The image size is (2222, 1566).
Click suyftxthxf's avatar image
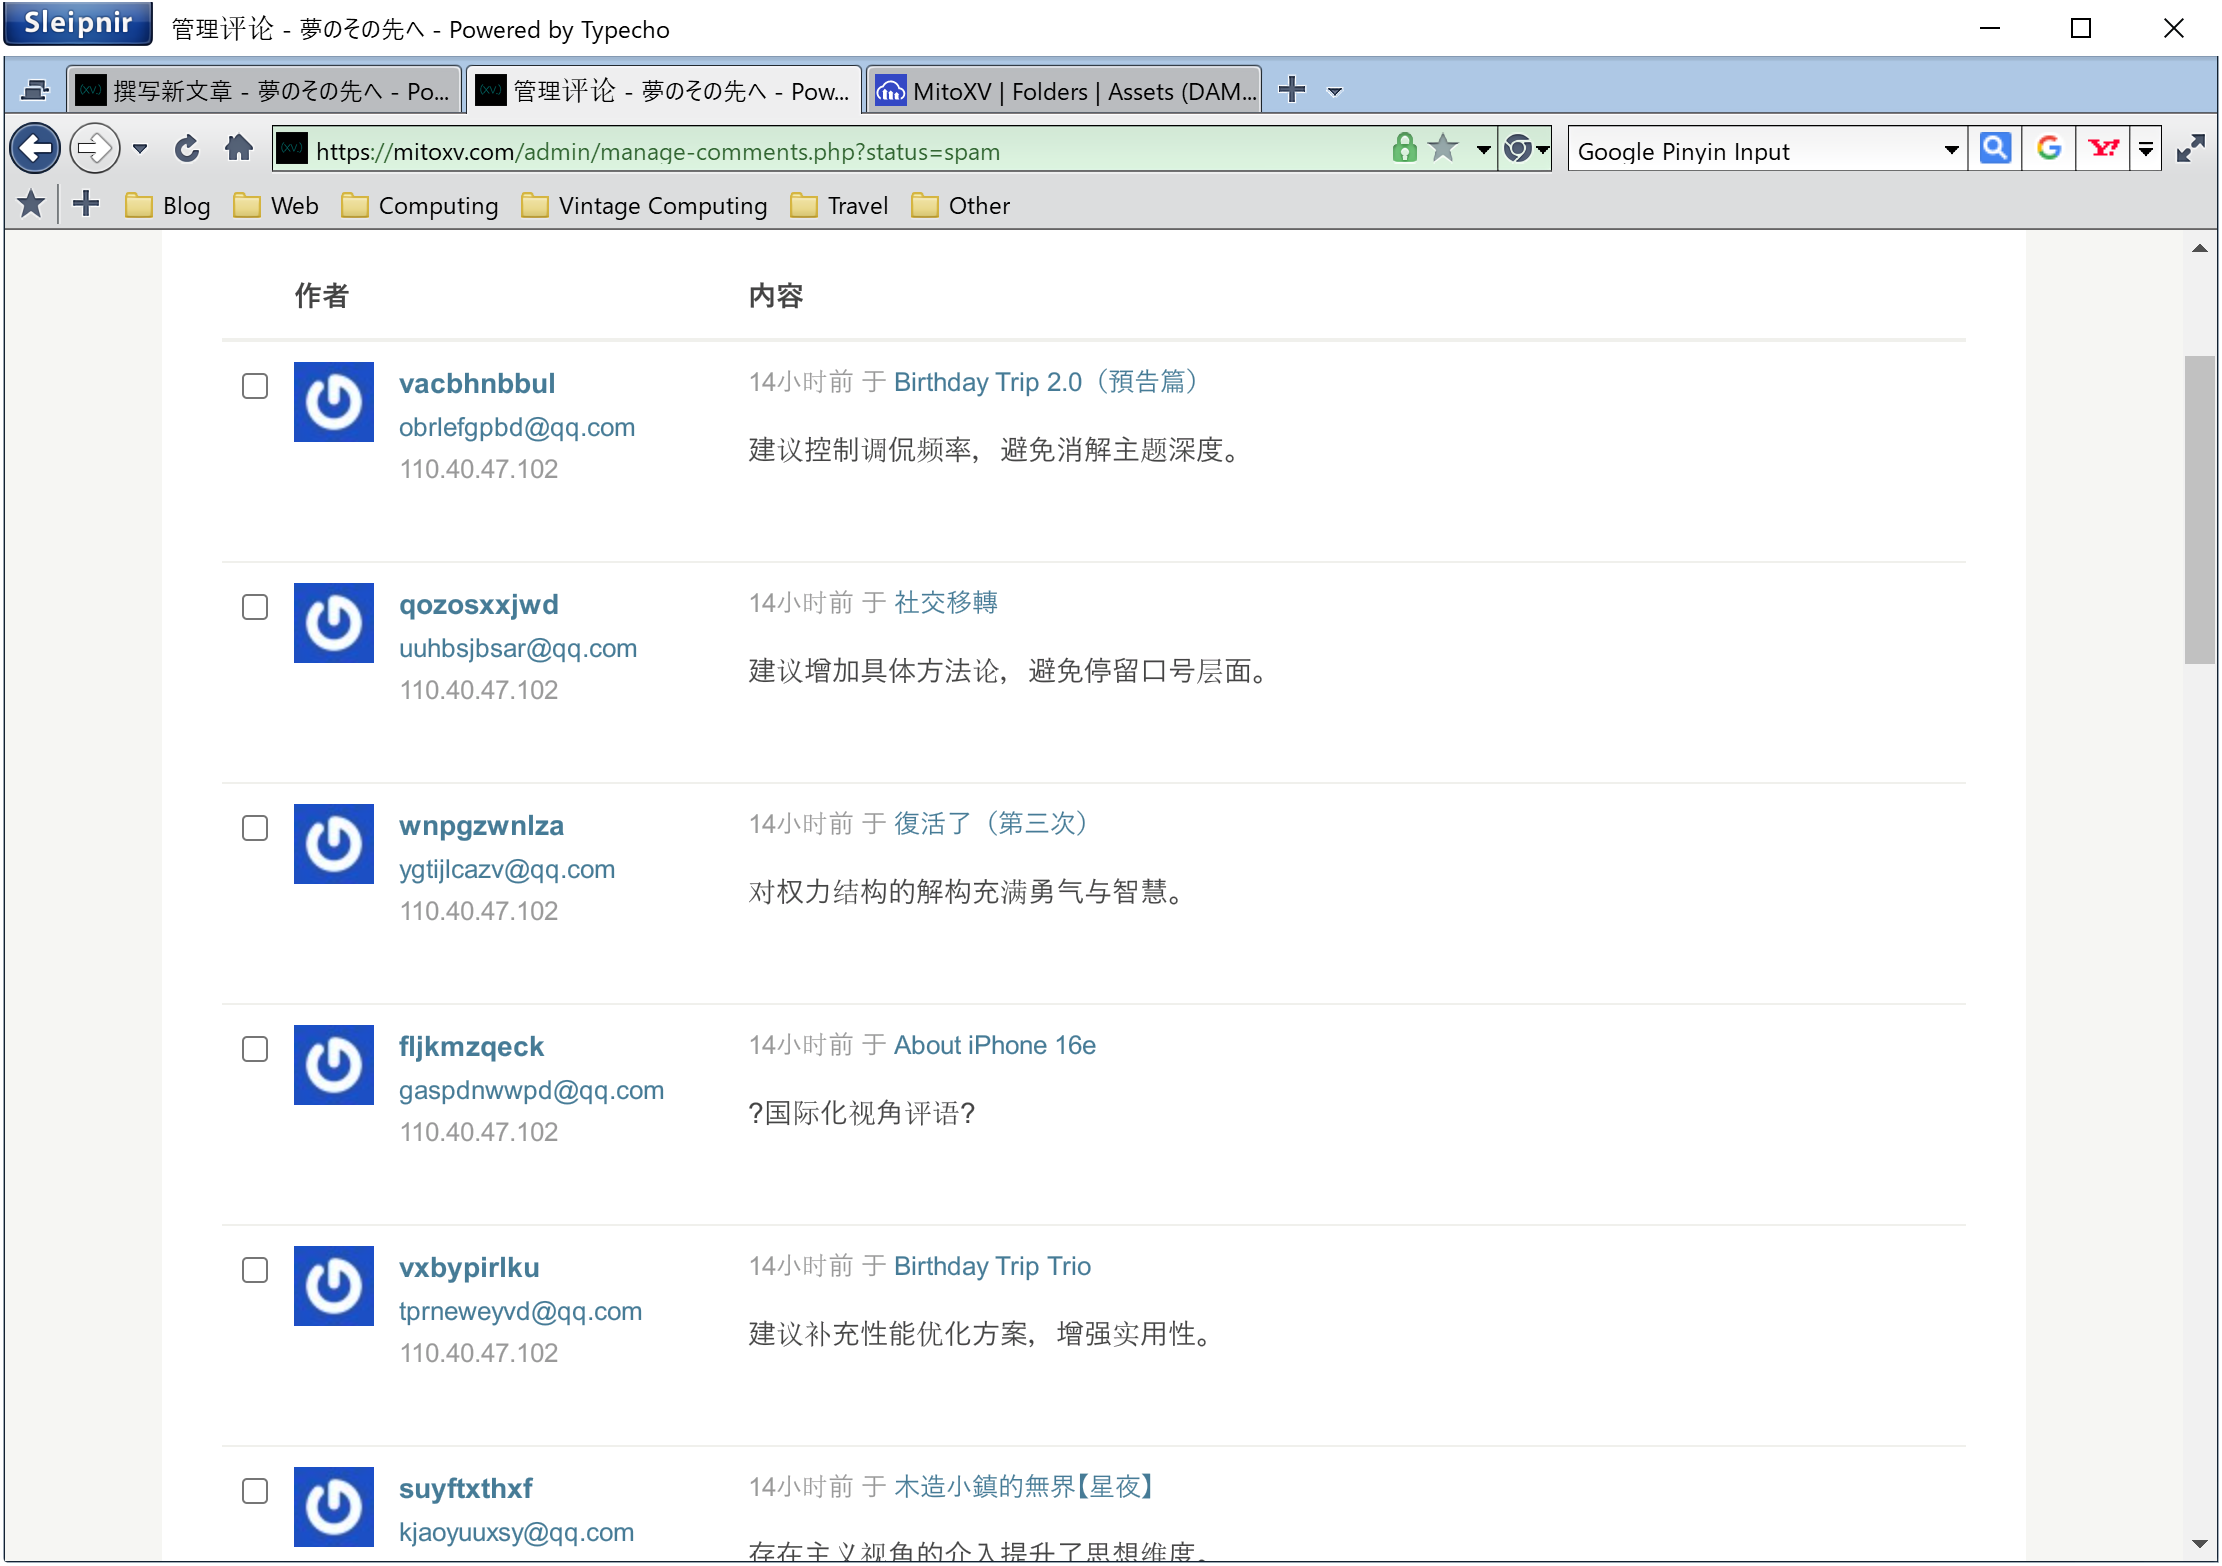[x=333, y=1507]
